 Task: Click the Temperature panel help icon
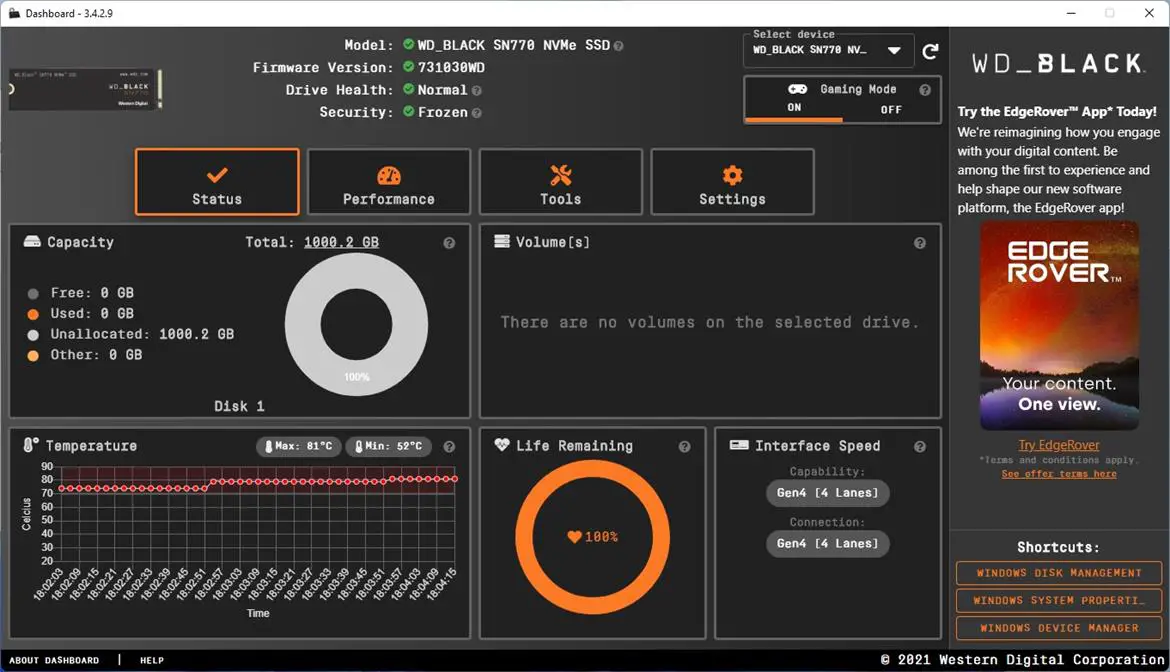click(x=449, y=447)
